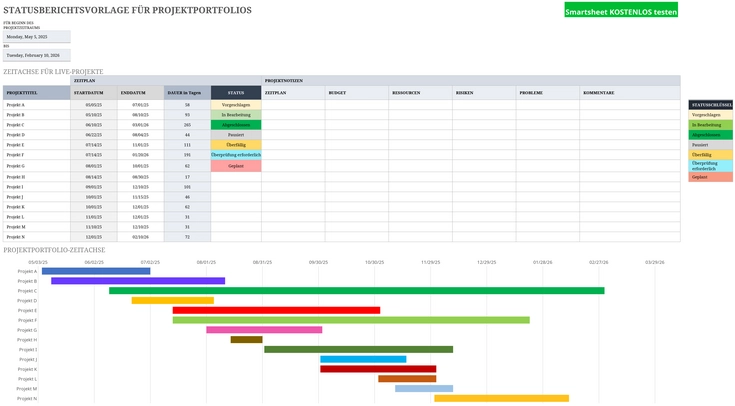Select the RESSOURCEN column header
This screenshot has height=406, width=735.
[x=420, y=93]
